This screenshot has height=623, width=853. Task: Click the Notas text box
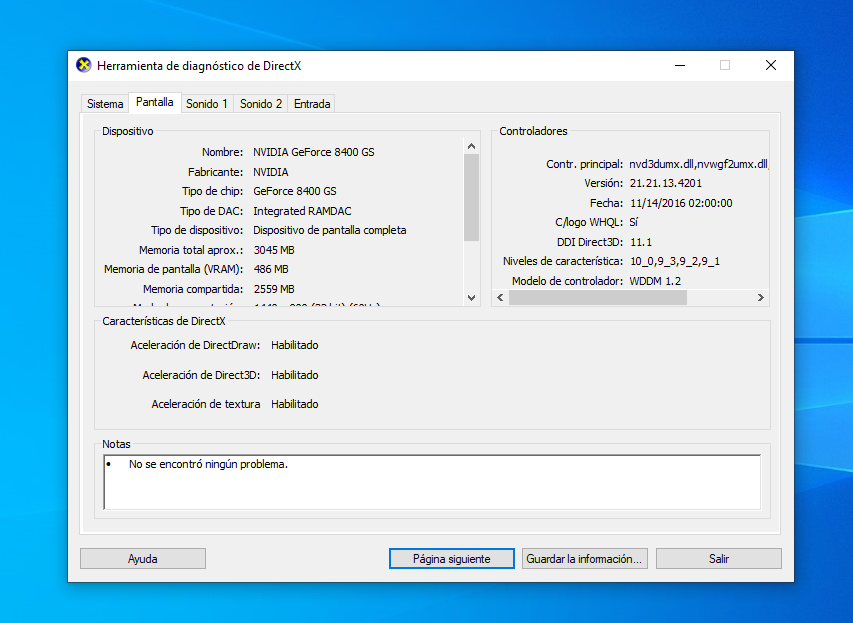pyautogui.click(x=432, y=483)
